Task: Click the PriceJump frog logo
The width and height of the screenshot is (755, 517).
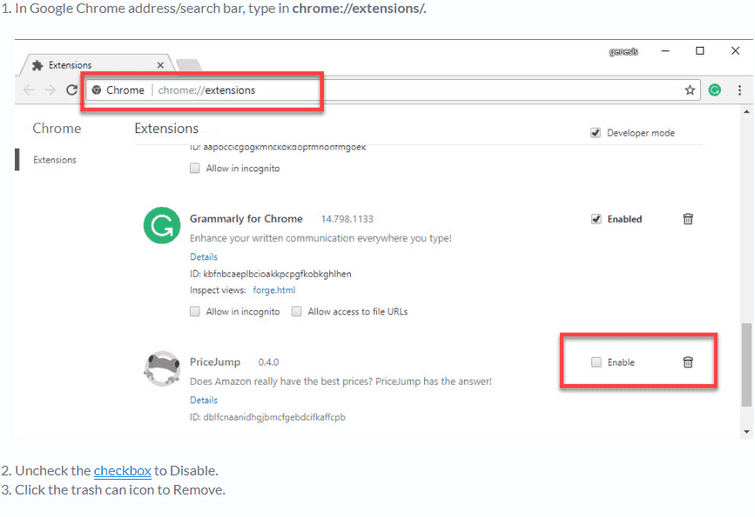Action: 162,369
